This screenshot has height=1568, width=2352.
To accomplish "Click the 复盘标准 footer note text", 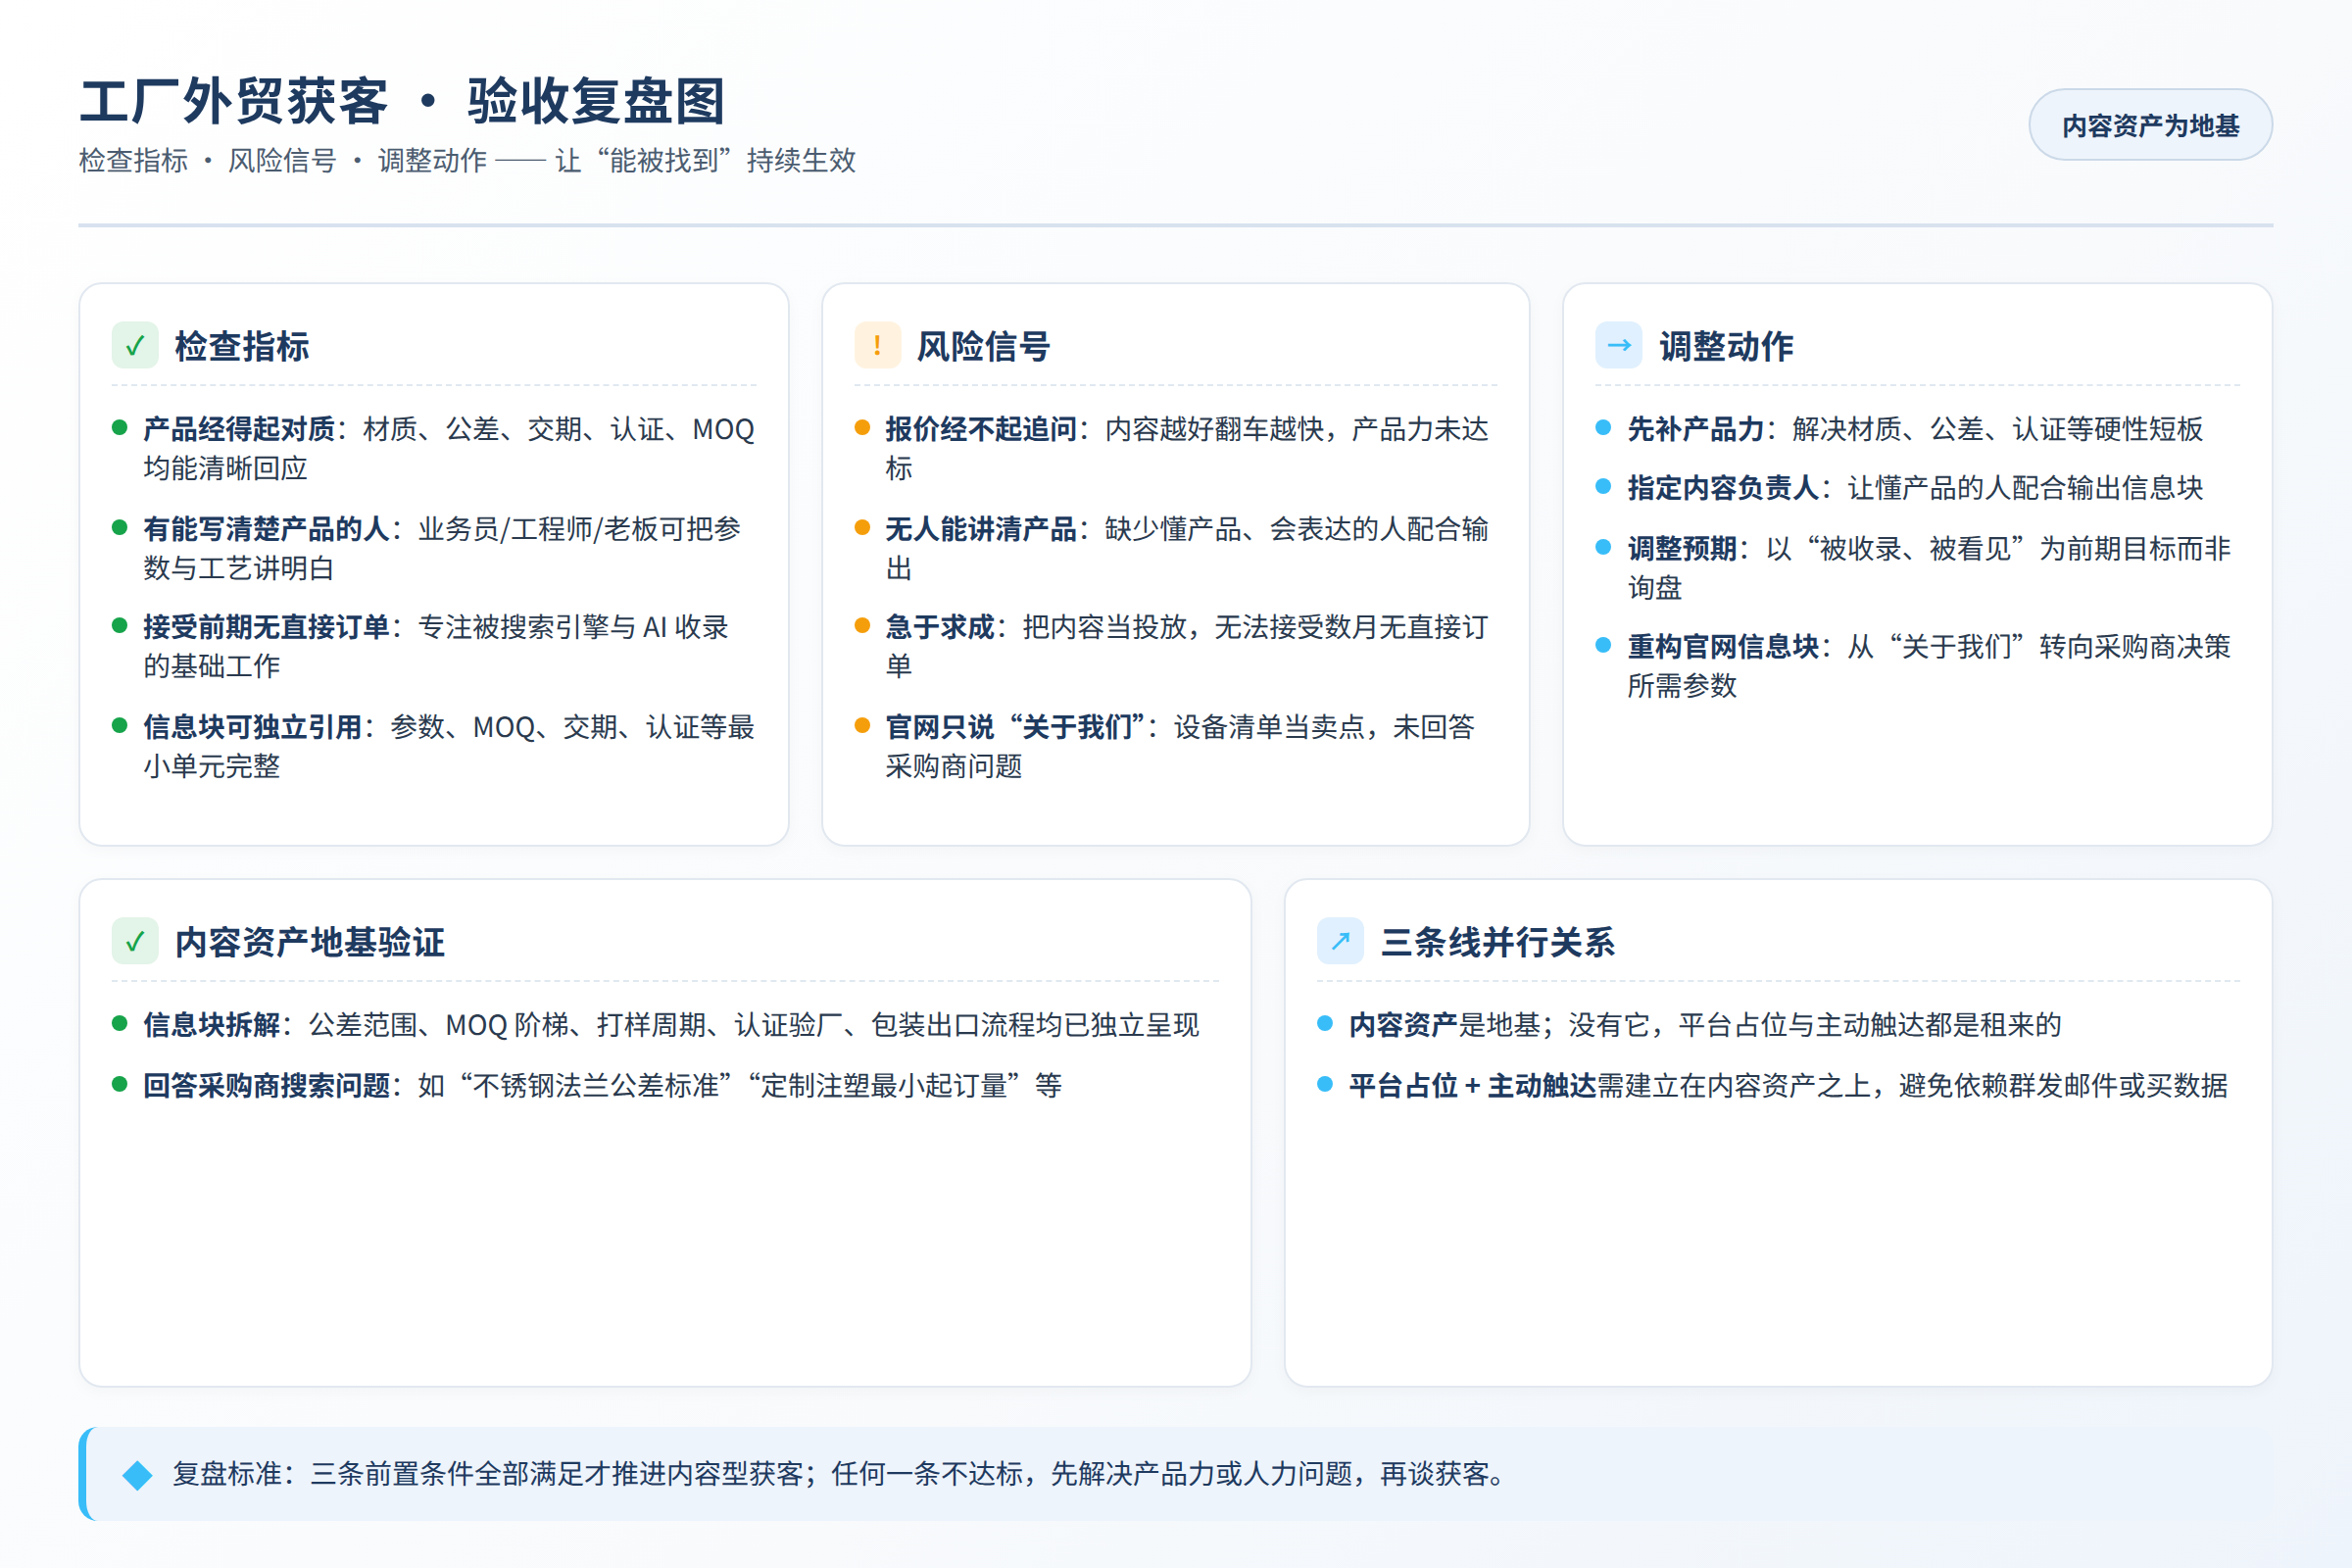I will tap(841, 1475).
